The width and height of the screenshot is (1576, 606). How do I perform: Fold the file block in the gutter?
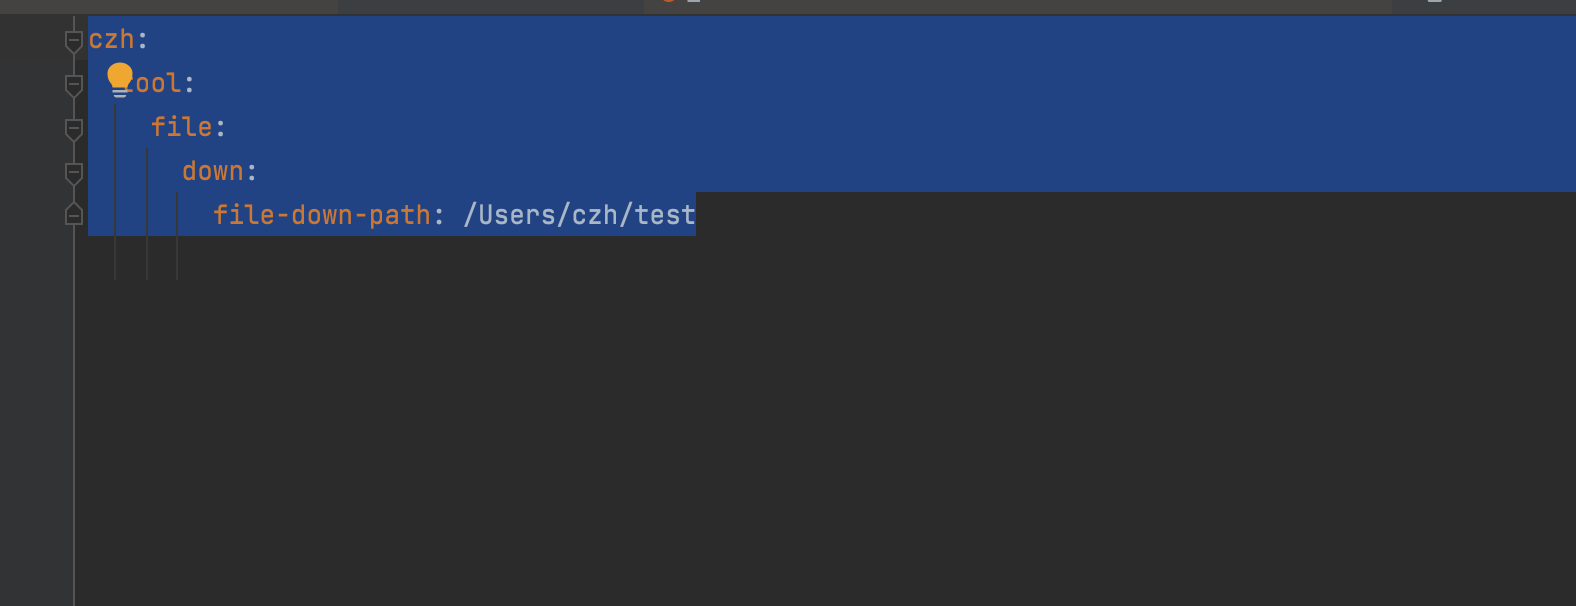coord(74,129)
